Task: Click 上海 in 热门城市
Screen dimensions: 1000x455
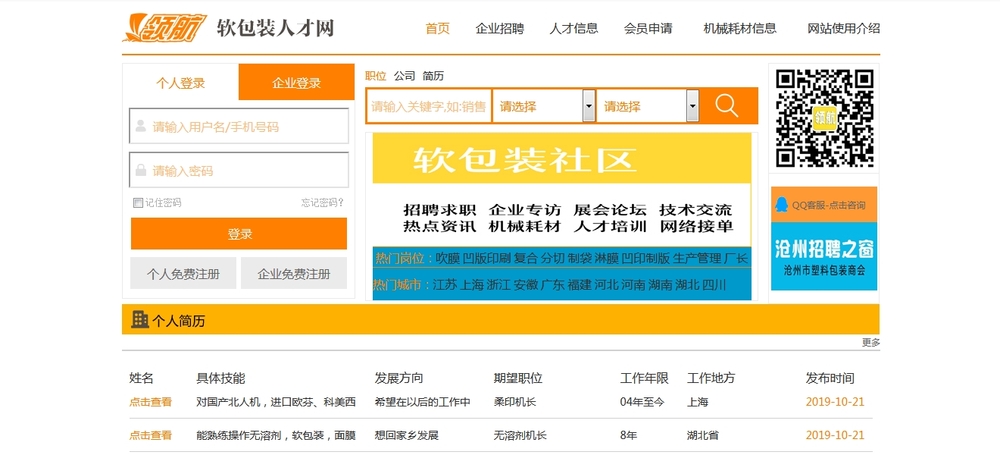Action: point(471,285)
